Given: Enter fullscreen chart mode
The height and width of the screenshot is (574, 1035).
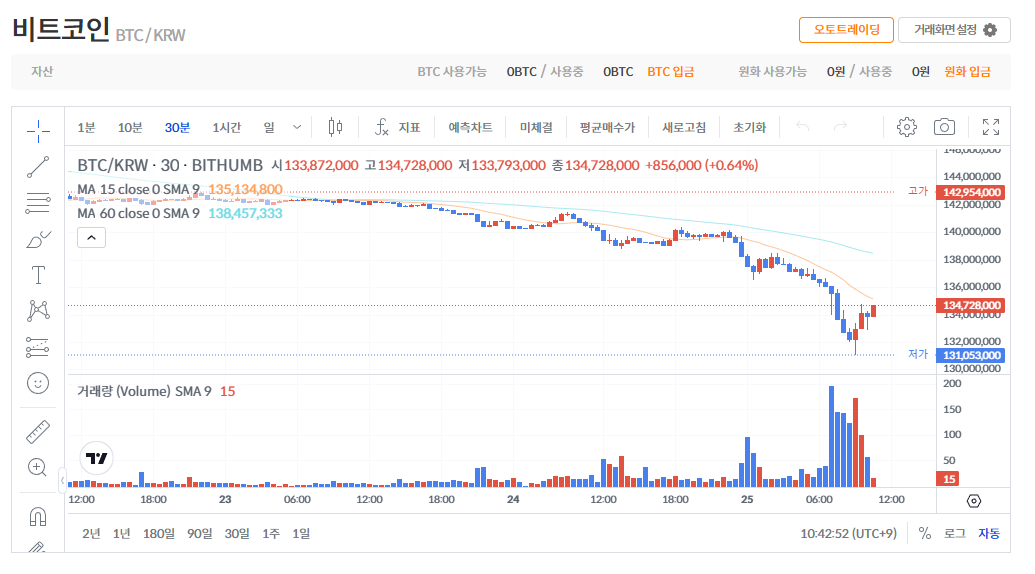Looking at the screenshot, I should (x=991, y=127).
